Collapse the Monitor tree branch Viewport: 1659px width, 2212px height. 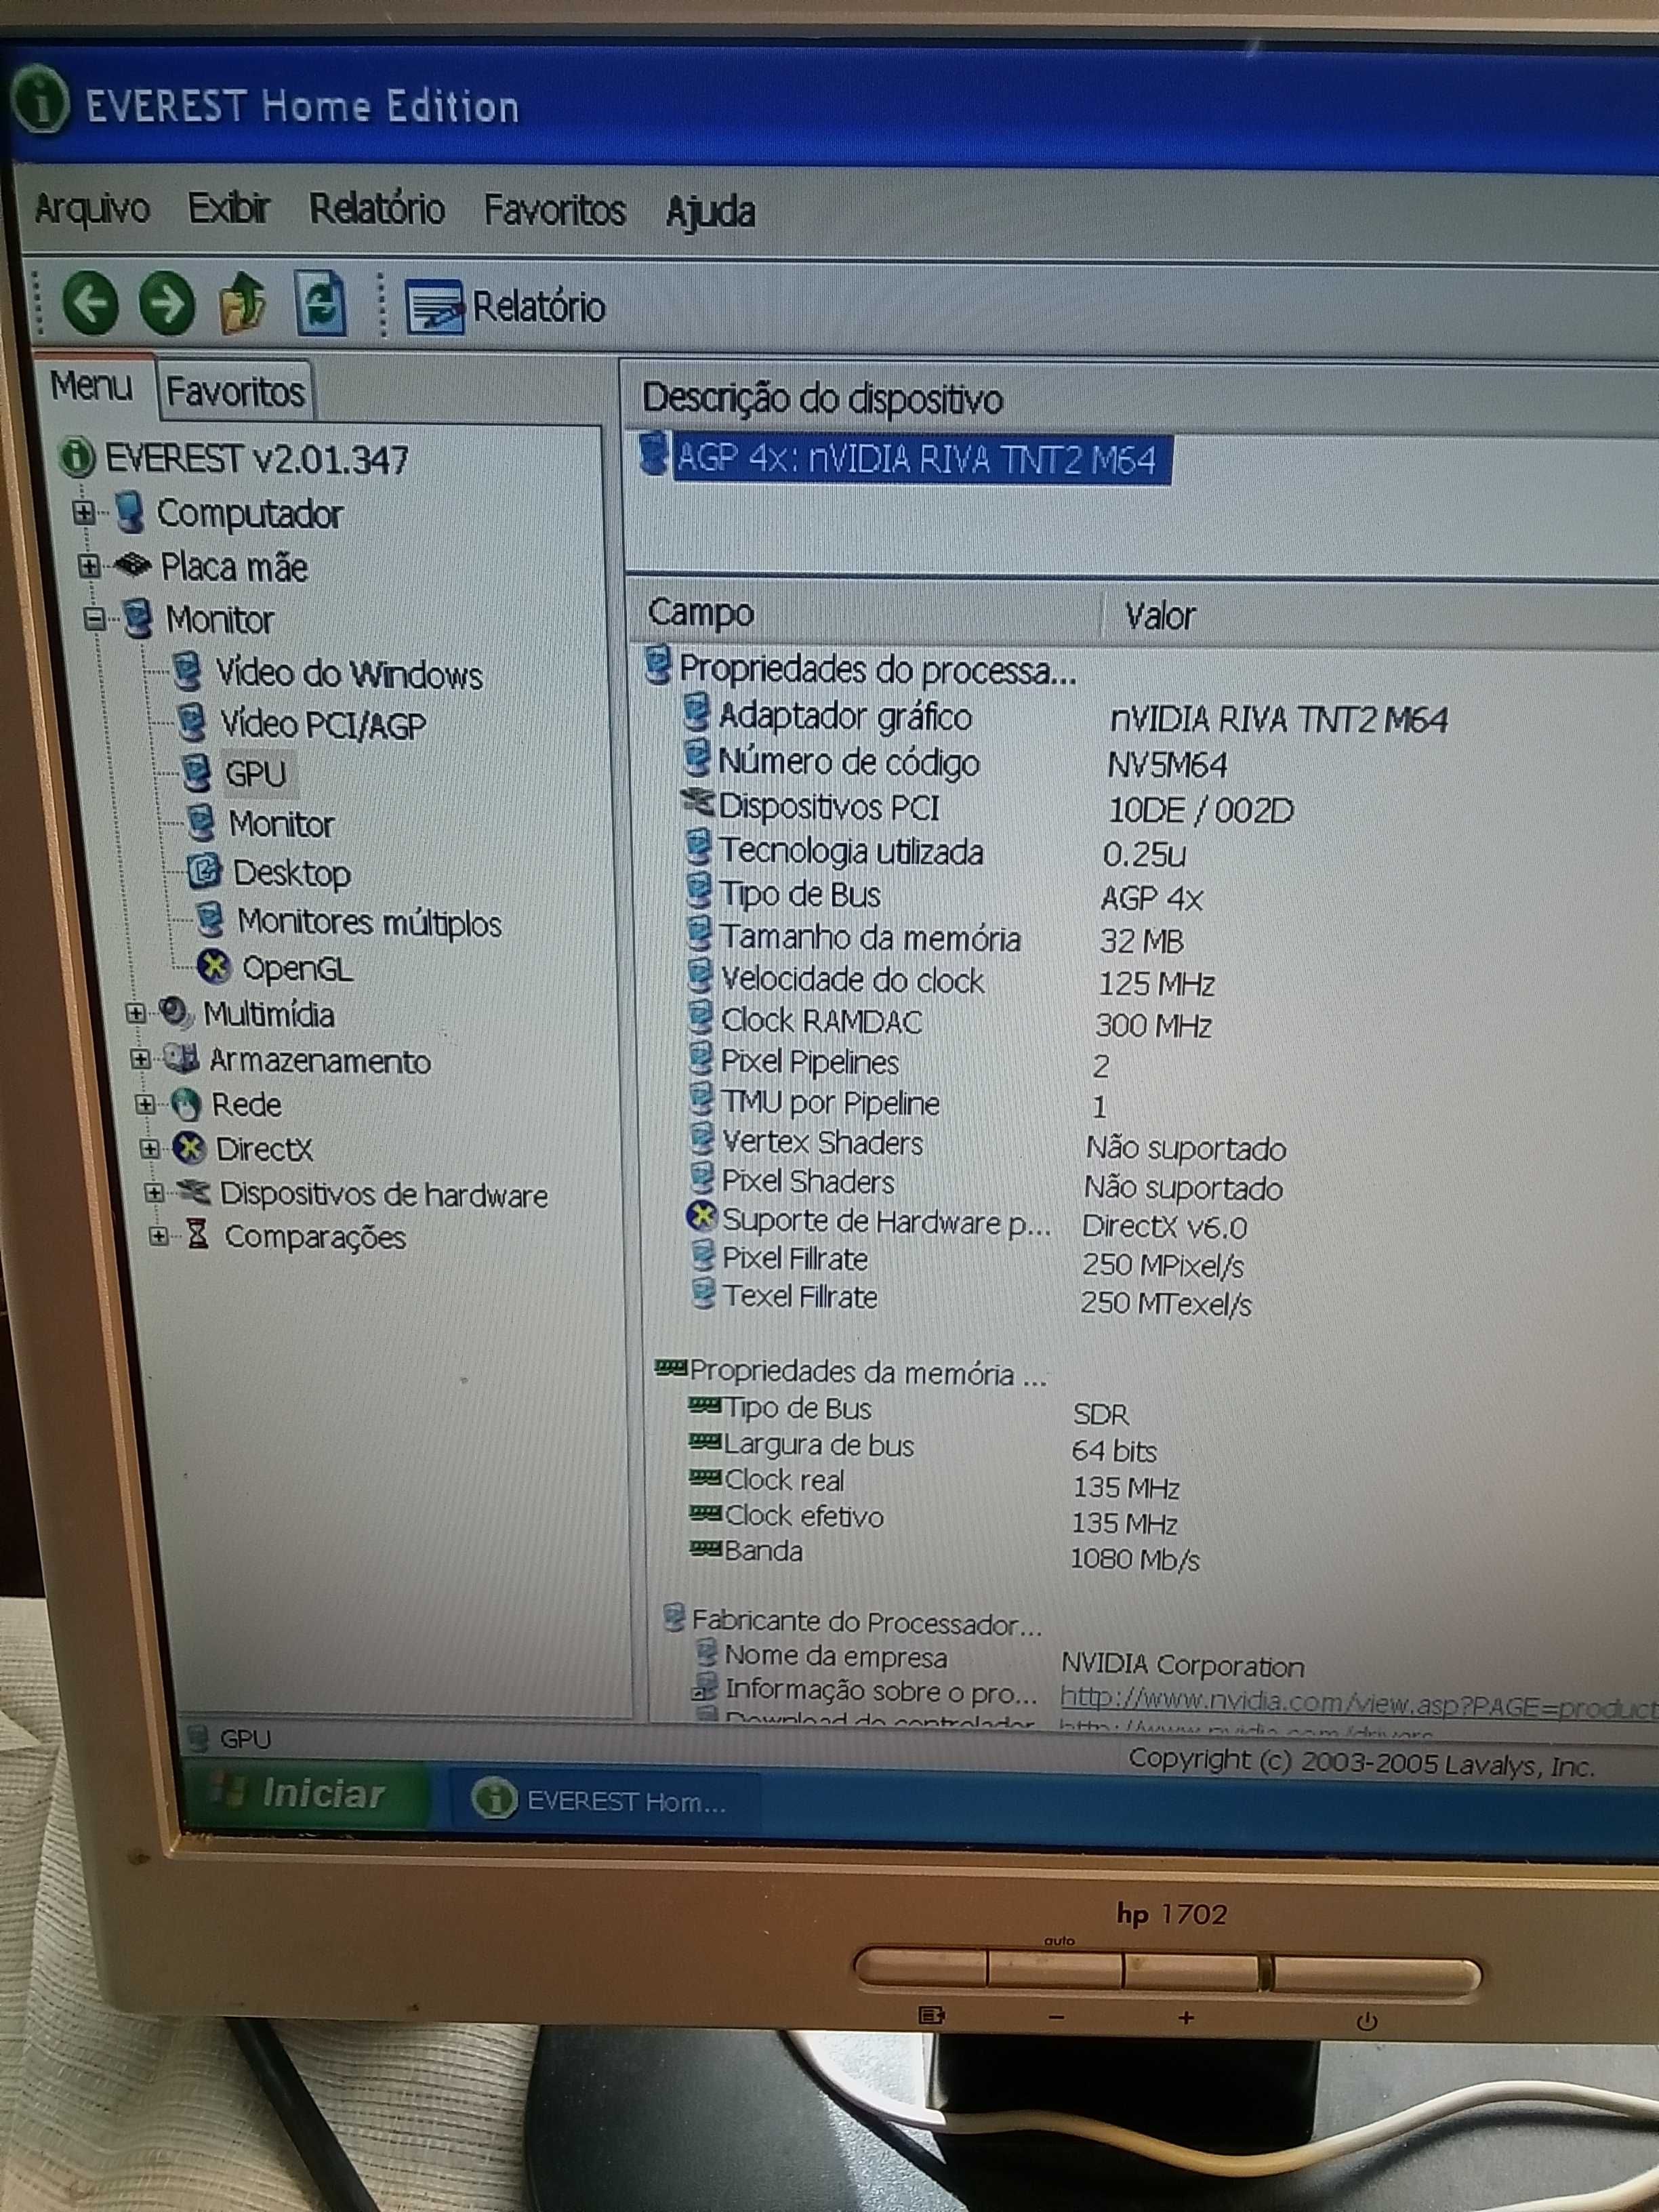coord(95,619)
